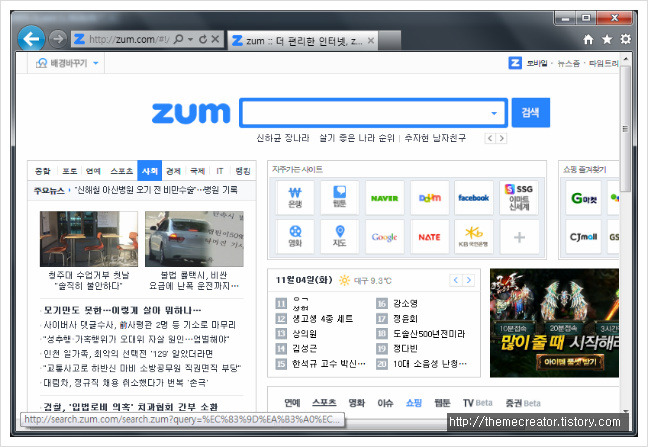
Task: Open the SSG 이마트 신세계 shortcut
Action: [519, 197]
